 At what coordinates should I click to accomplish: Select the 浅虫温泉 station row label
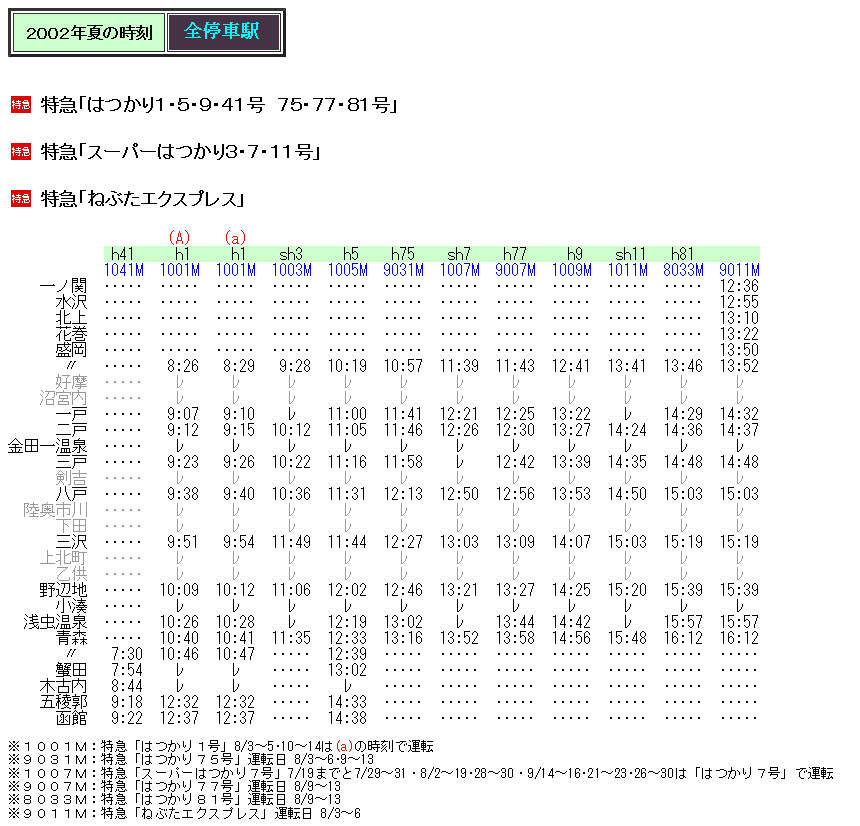coord(55,621)
